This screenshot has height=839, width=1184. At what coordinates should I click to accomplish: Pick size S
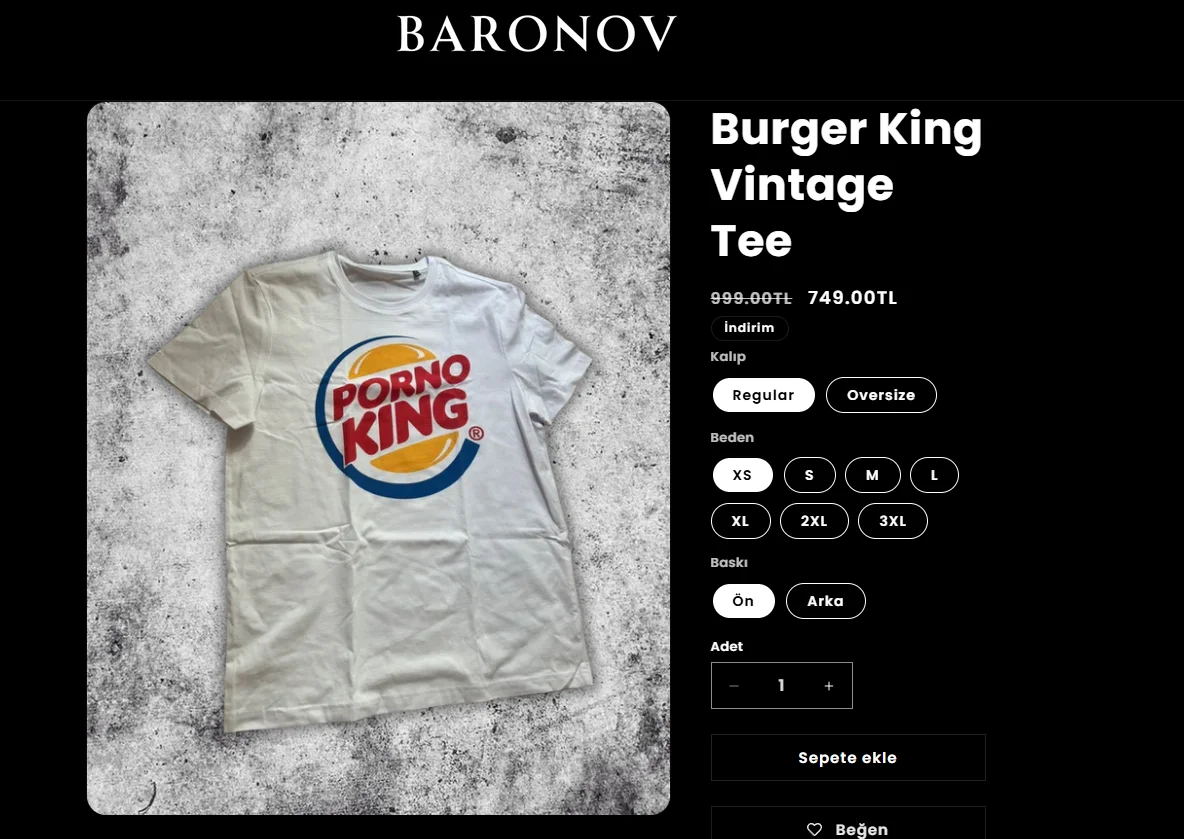tap(809, 475)
